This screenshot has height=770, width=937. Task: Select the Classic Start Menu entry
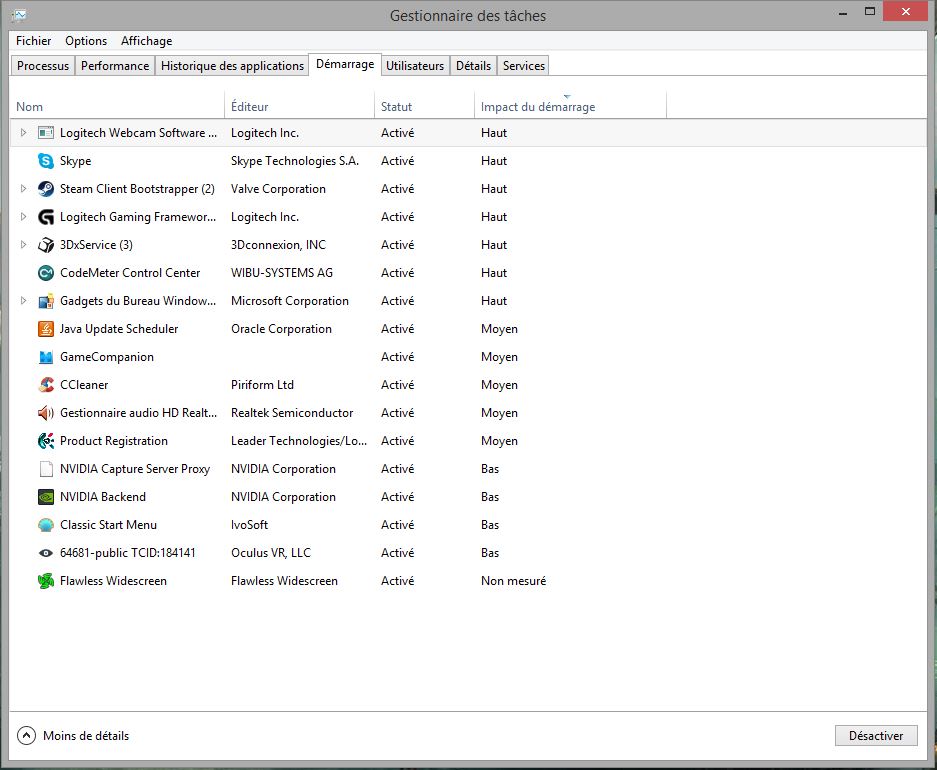pos(109,525)
